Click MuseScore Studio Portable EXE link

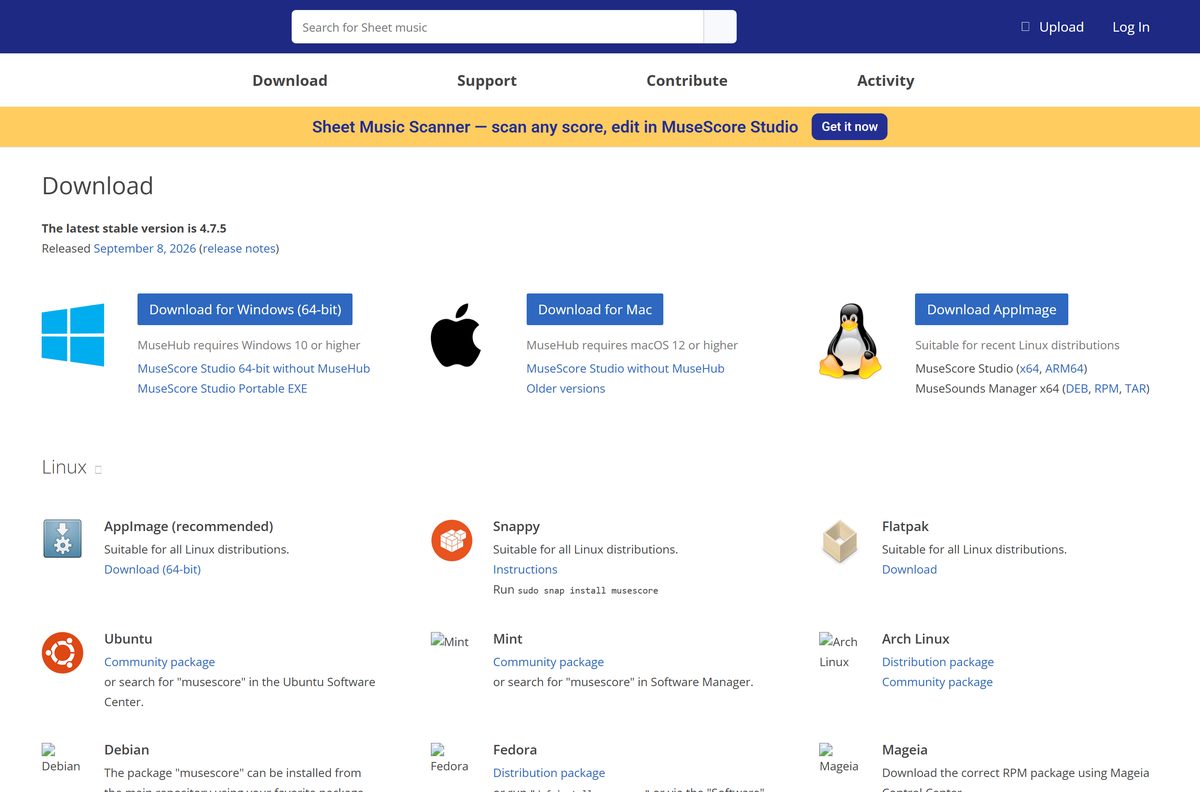pyautogui.click(x=222, y=388)
